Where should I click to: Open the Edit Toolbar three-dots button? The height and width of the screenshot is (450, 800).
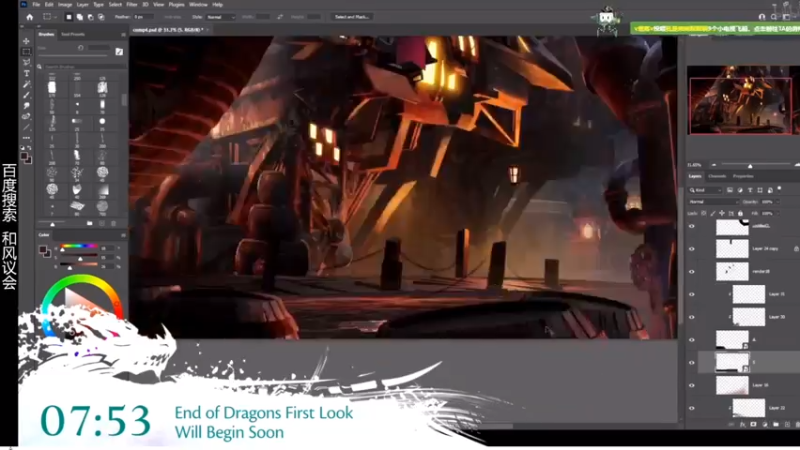click(26, 138)
